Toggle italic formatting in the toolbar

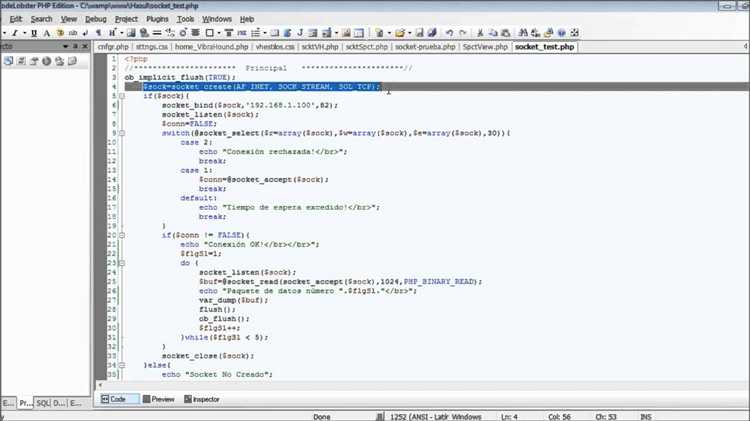coord(15,33)
